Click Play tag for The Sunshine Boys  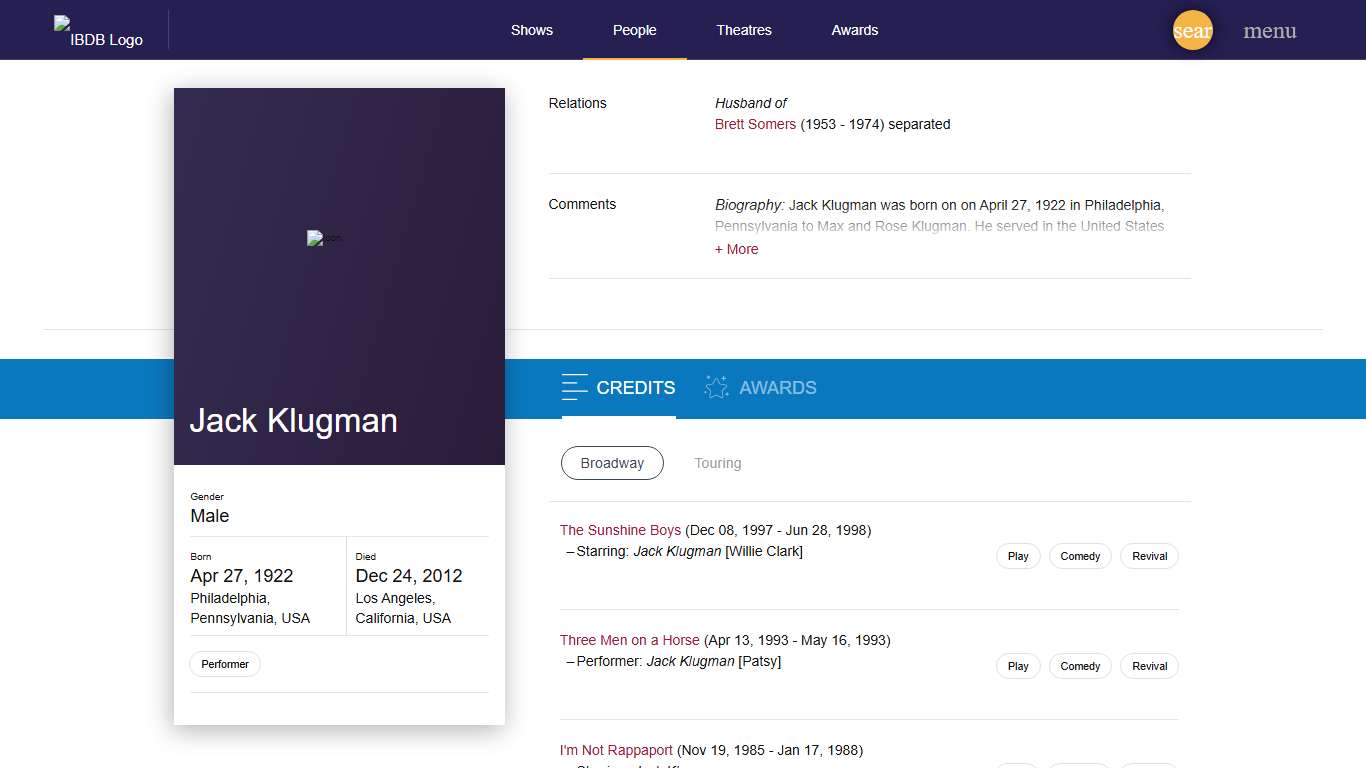(x=1018, y=556)
